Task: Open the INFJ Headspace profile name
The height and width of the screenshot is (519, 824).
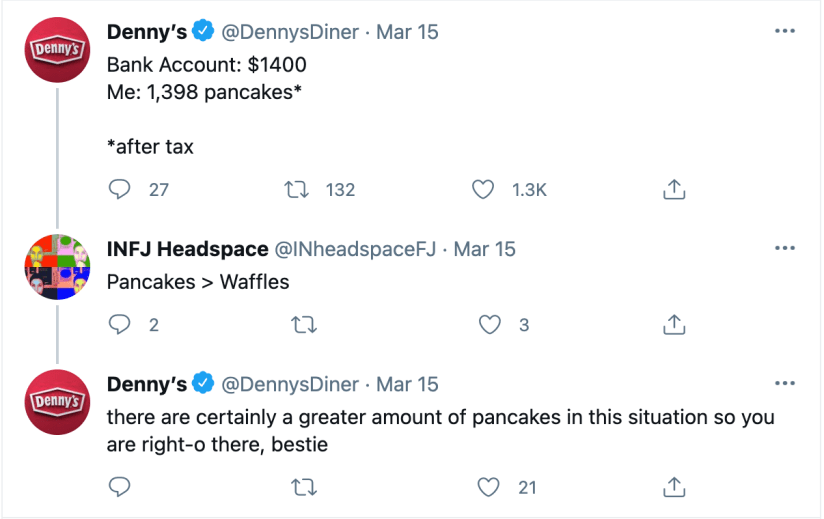Action: point(187,249)
